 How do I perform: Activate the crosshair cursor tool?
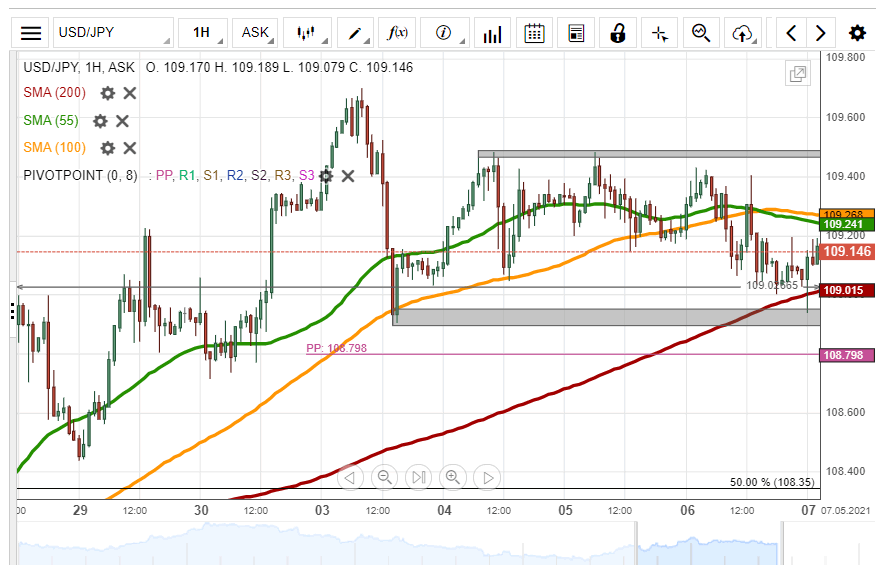click(x=659, y=33)
